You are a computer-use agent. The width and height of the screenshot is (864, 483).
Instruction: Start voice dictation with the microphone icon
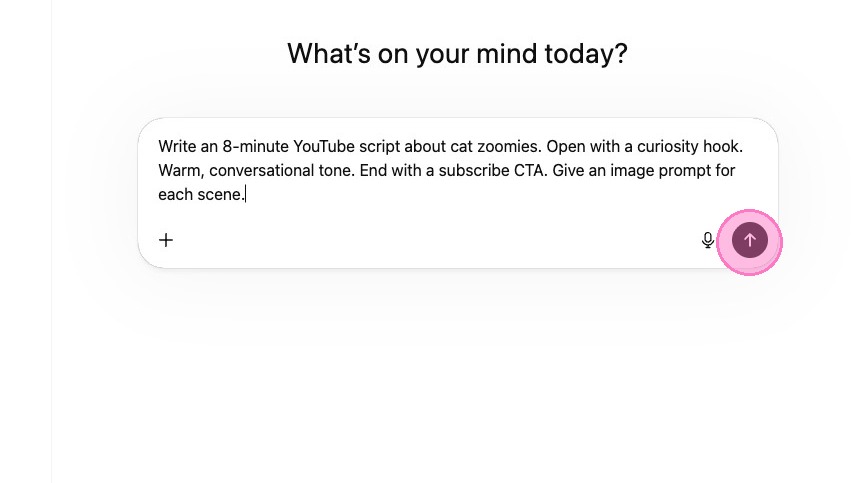pos(708,240)
